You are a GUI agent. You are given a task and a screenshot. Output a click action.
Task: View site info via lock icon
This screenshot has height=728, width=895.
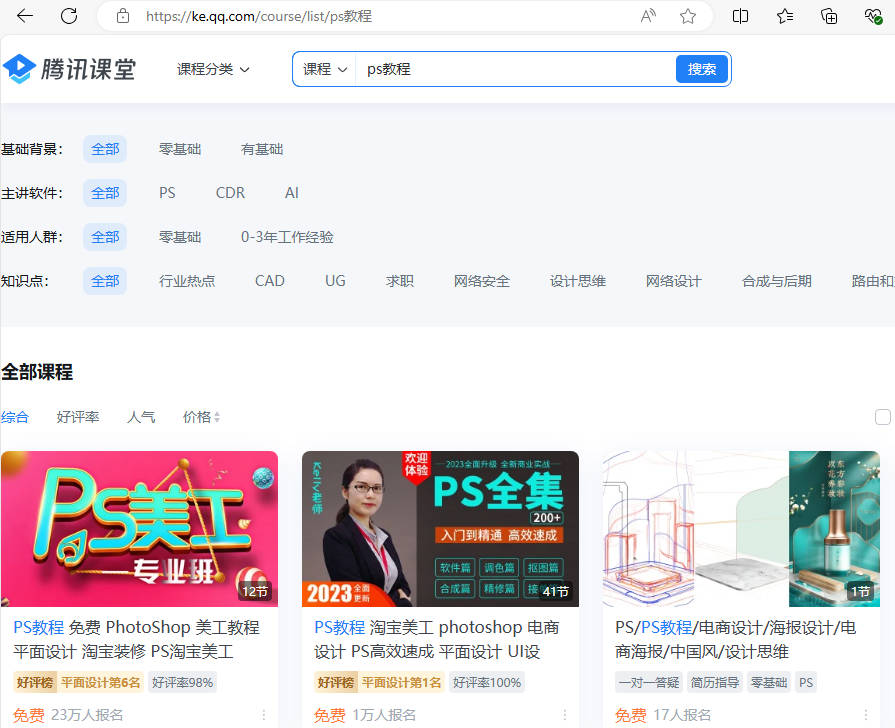pos(123,16)
